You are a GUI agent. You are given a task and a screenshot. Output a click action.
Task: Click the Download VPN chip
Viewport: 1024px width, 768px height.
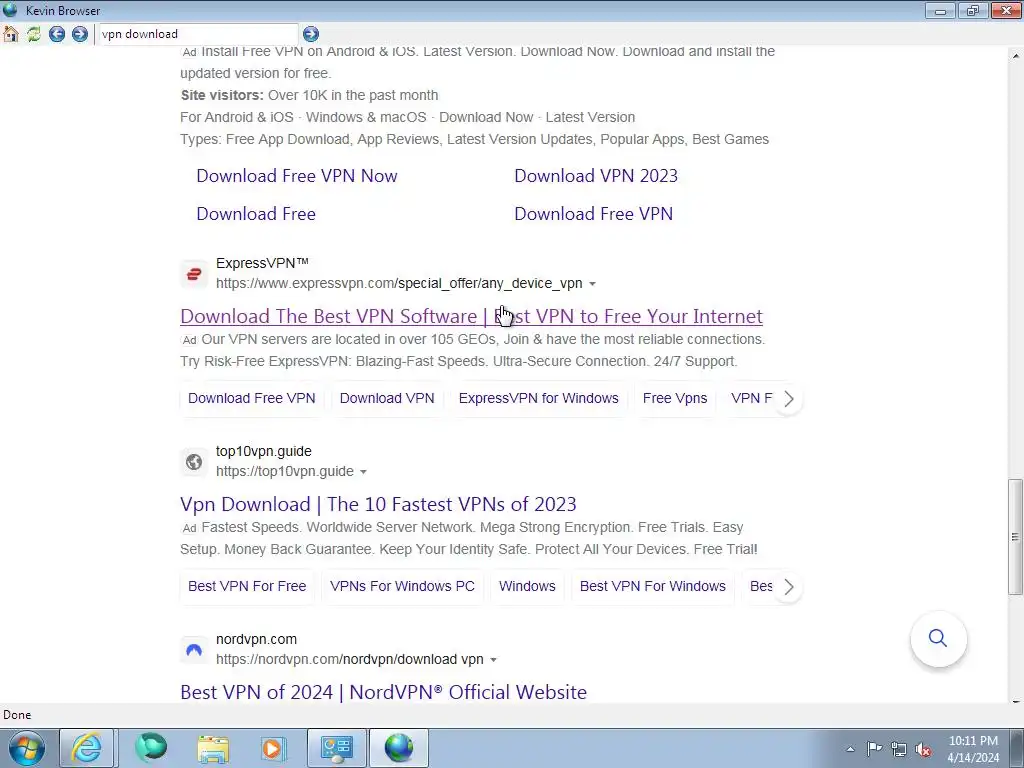point(387,398)
